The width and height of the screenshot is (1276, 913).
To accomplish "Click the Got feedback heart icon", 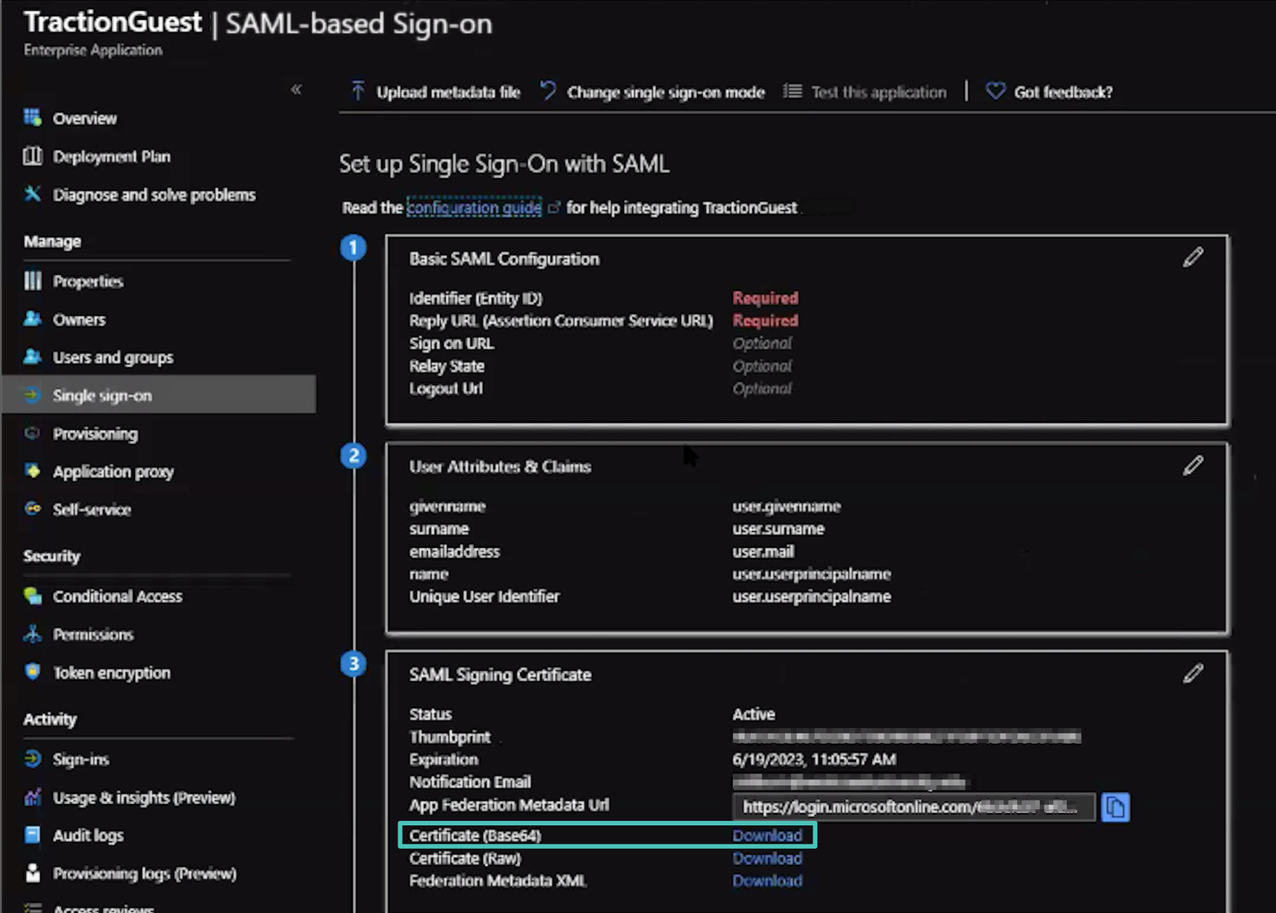I will click(x=995, y=91).
